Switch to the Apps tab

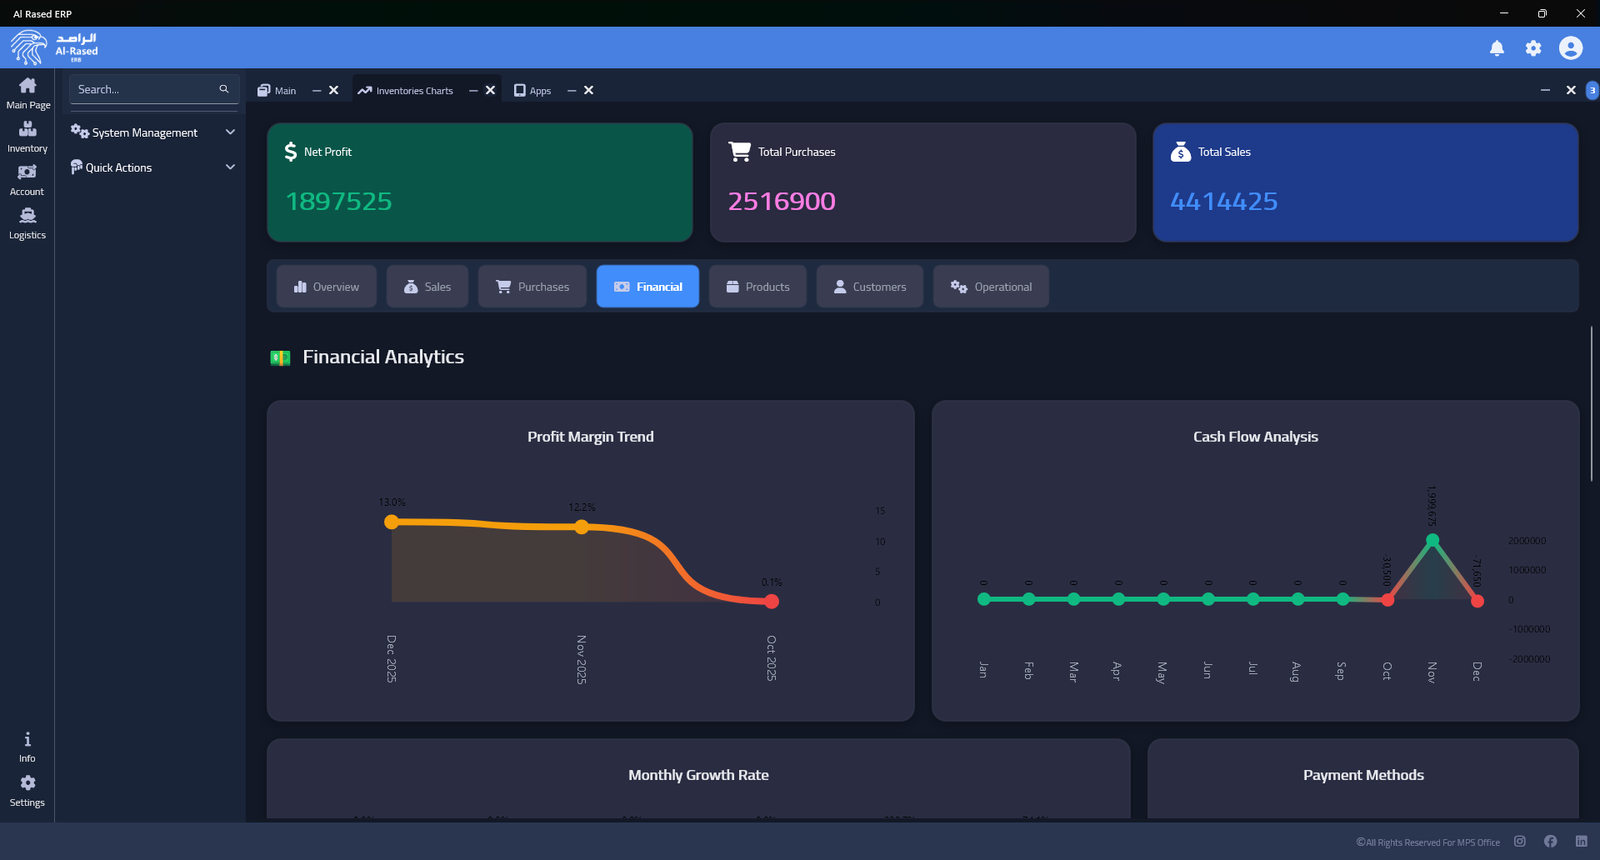coord(533,91)
